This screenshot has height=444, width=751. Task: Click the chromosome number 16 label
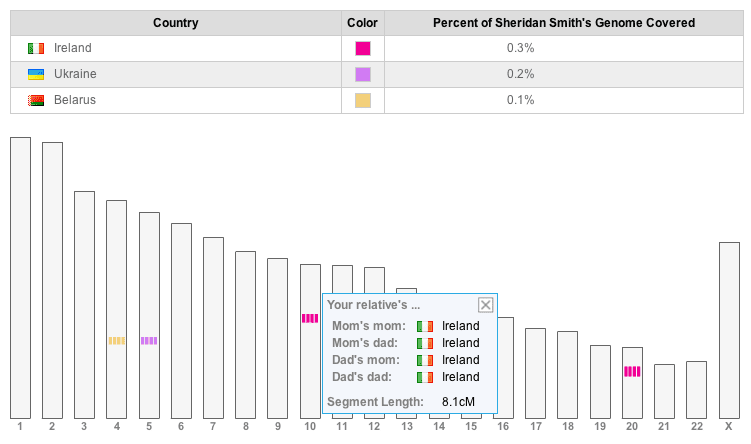click(503, 426)
